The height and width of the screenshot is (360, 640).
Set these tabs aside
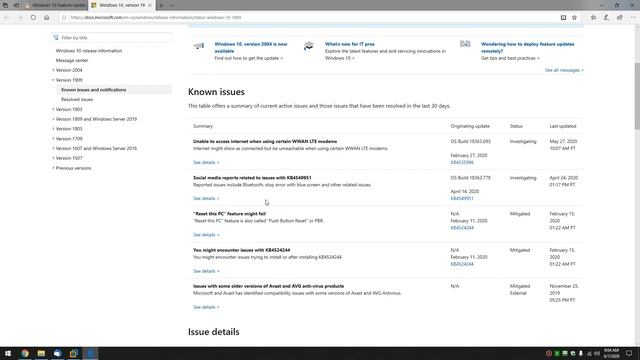coord(16,5)
